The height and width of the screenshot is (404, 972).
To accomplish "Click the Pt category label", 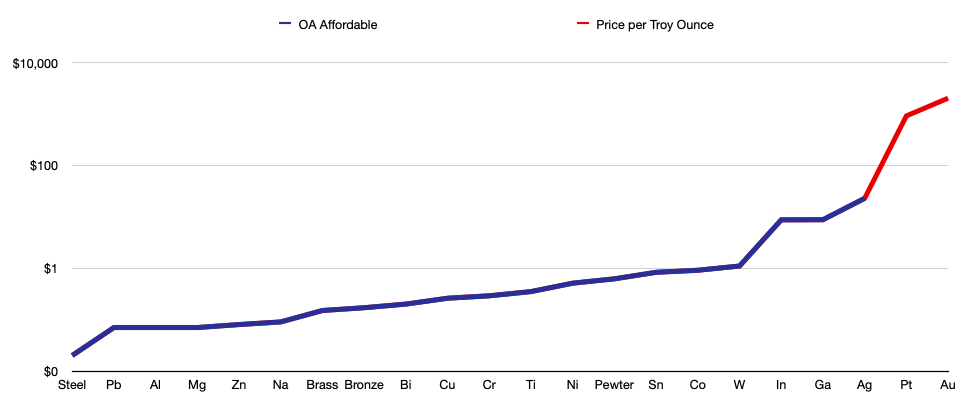I will [906, 385].
